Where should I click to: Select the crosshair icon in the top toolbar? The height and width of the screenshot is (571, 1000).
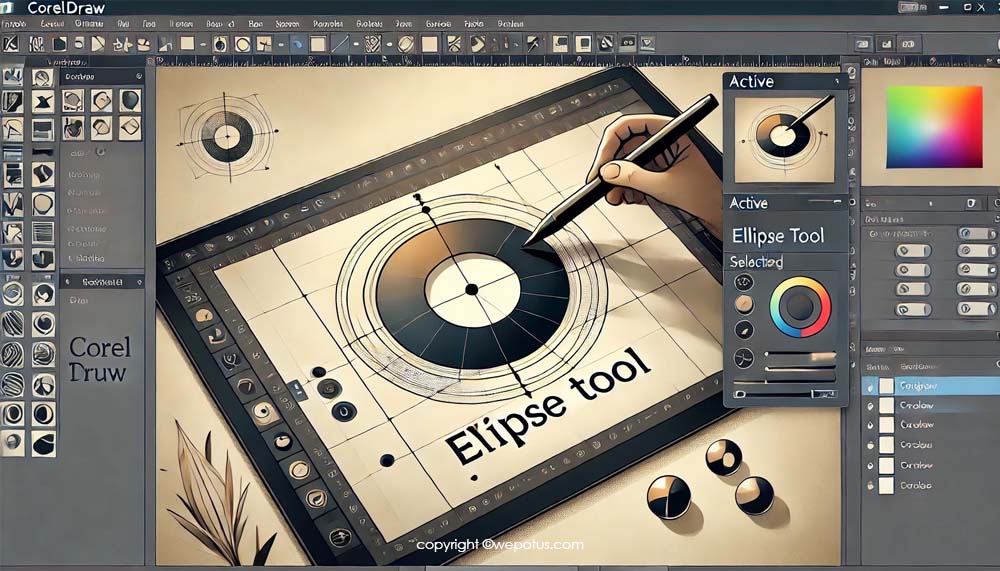click(264, 44)
